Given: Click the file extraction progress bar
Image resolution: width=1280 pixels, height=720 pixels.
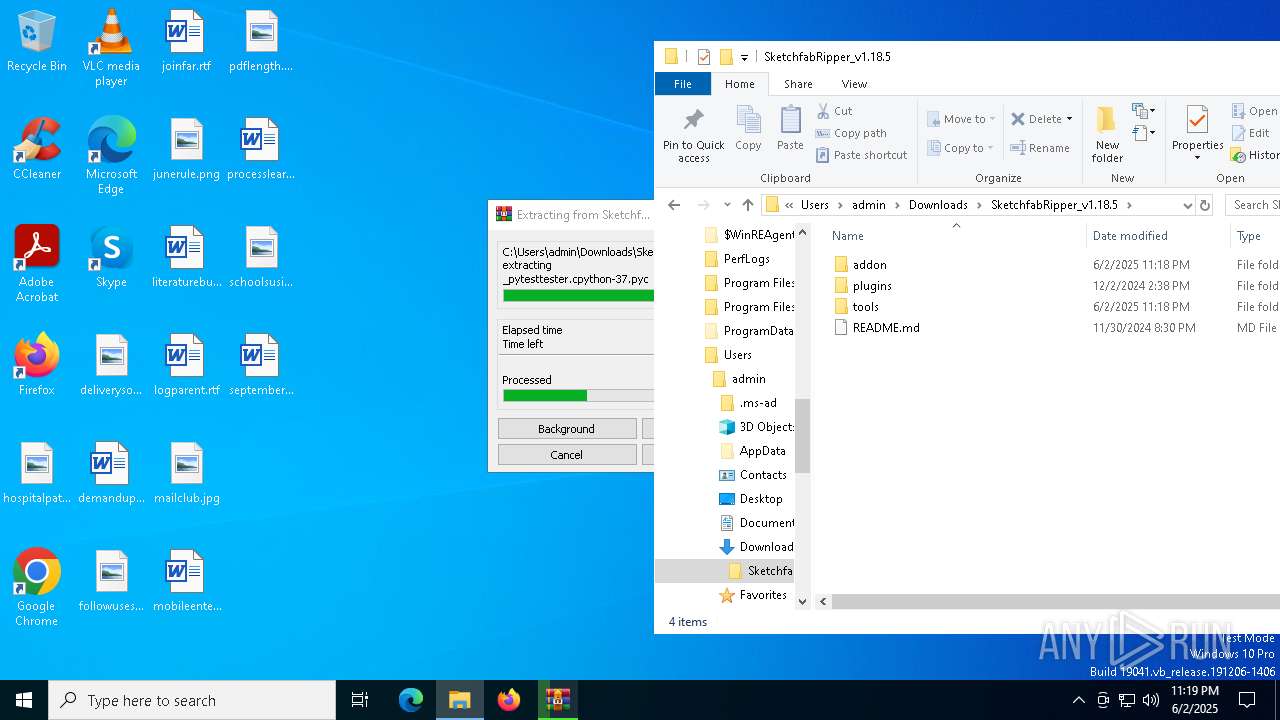Looking at the screenshot, I should pos(578,295).
